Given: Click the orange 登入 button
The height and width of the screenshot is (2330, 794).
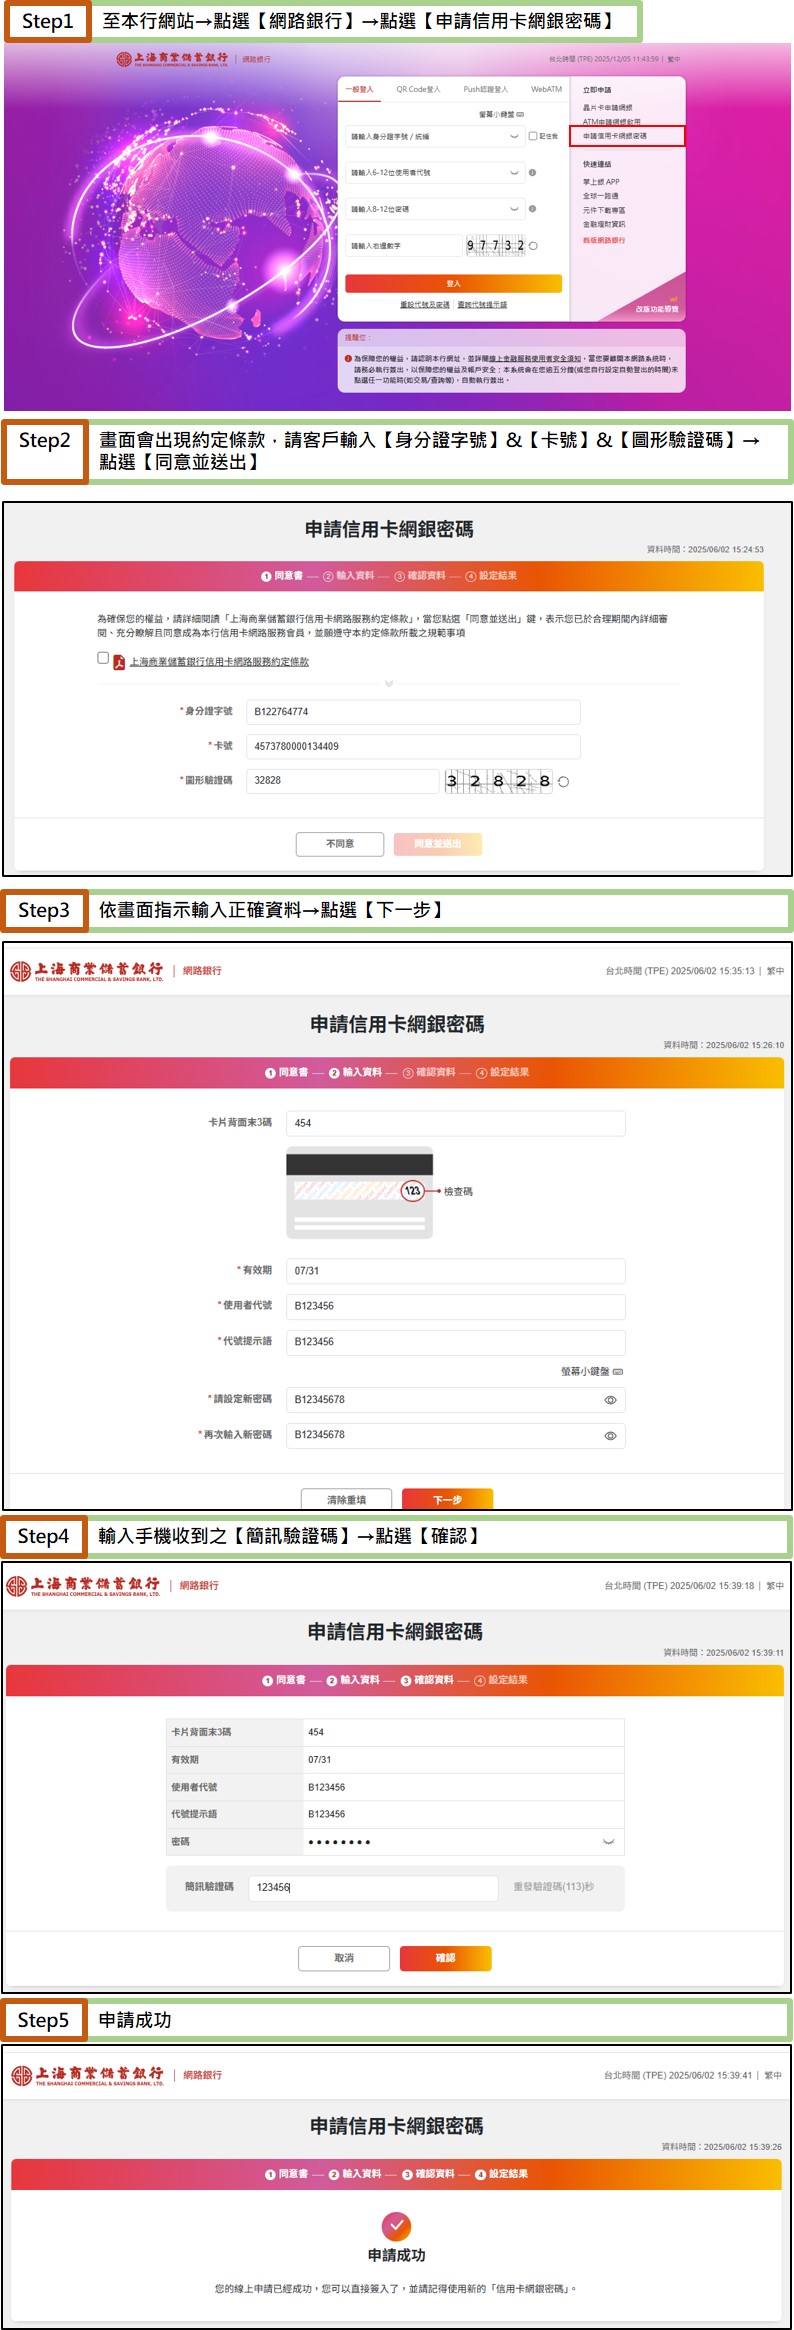Looking at the screenshot, I should click(x=453, y=283).
